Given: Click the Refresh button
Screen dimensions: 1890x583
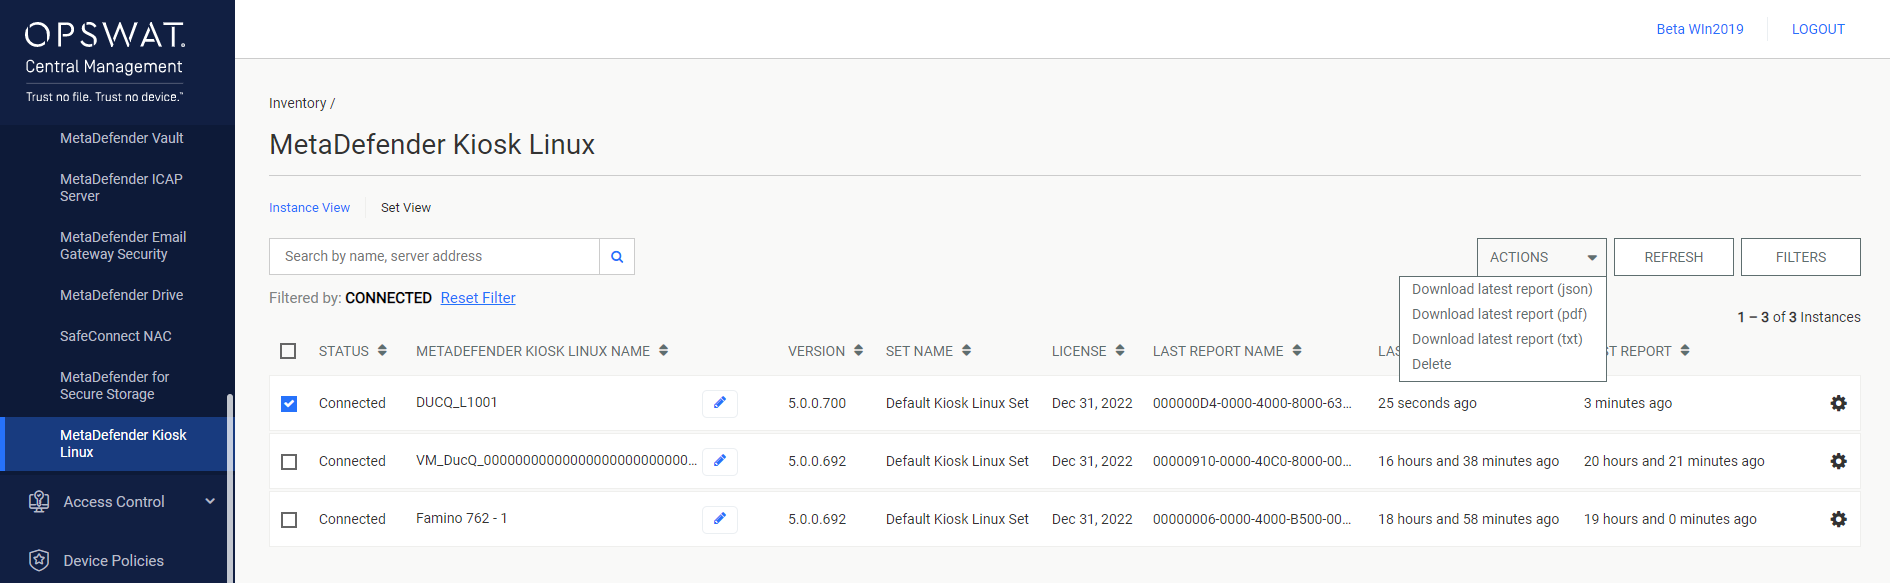Looking at the screenshot, I should click(x=1673, y=257).
